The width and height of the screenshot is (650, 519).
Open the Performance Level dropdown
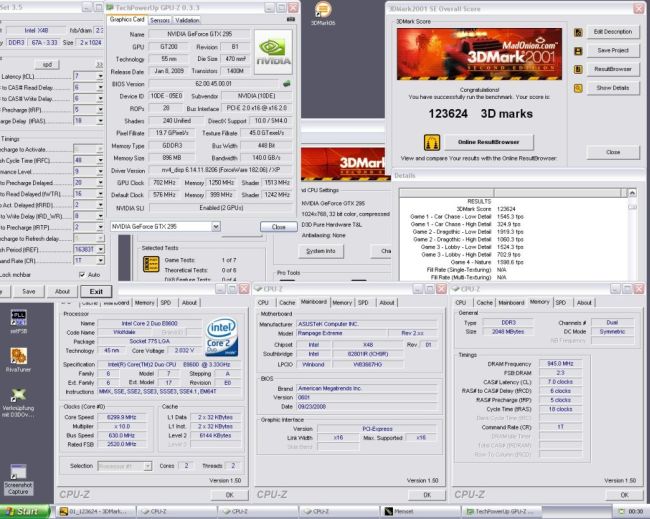coord(100,171)
